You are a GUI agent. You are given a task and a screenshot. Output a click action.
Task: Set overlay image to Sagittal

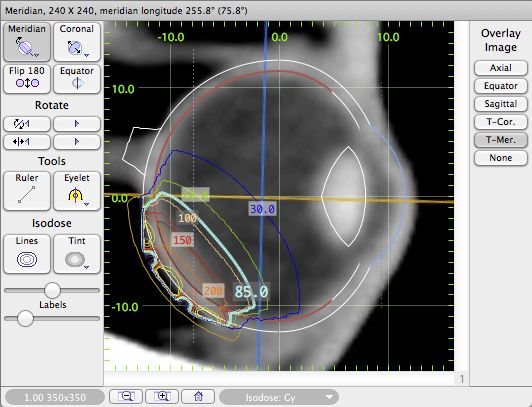[500, 104]
